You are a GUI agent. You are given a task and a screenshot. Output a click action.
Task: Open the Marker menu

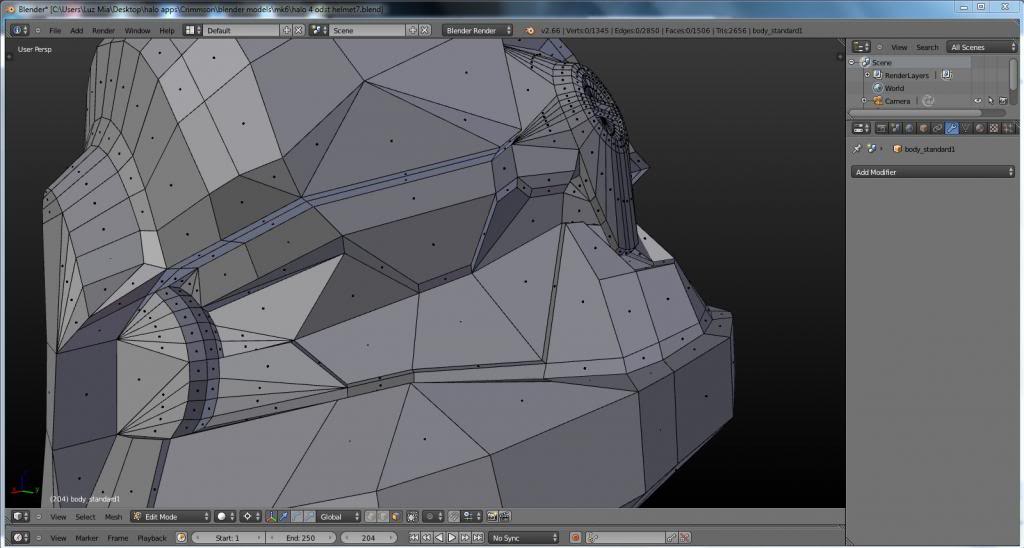(86, 538)
